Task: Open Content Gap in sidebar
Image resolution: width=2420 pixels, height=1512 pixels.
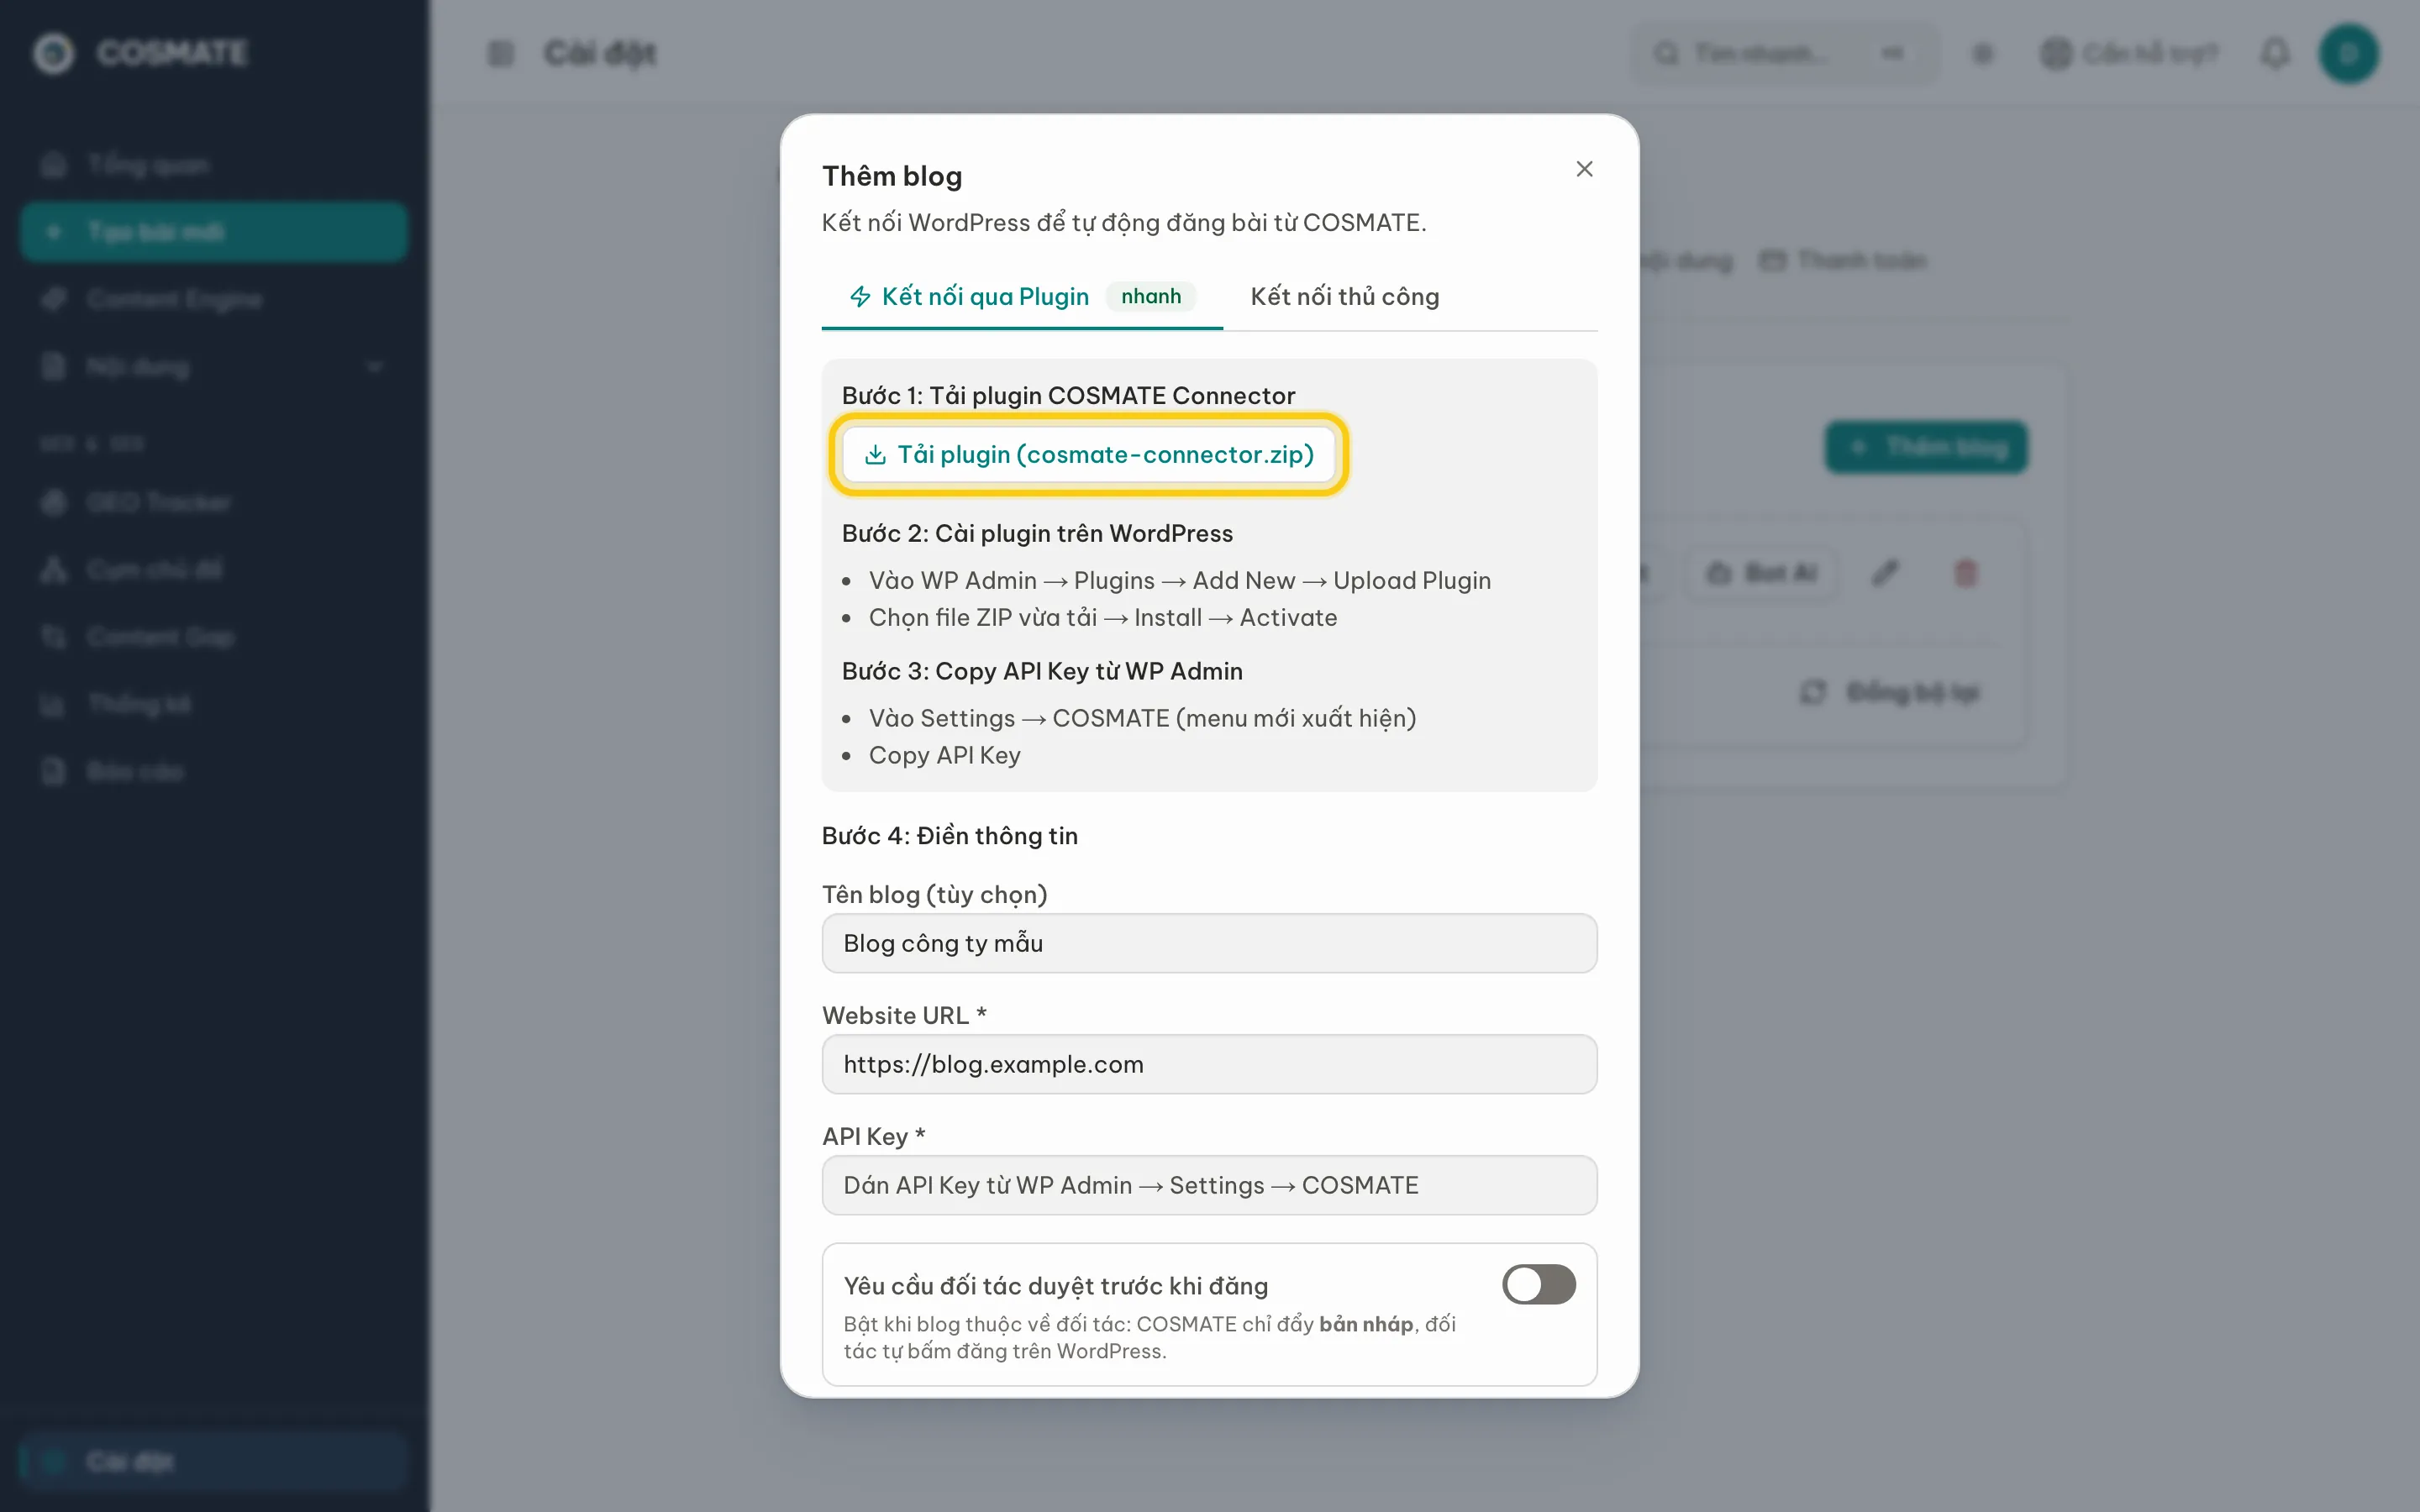Action: click(213, 637)
